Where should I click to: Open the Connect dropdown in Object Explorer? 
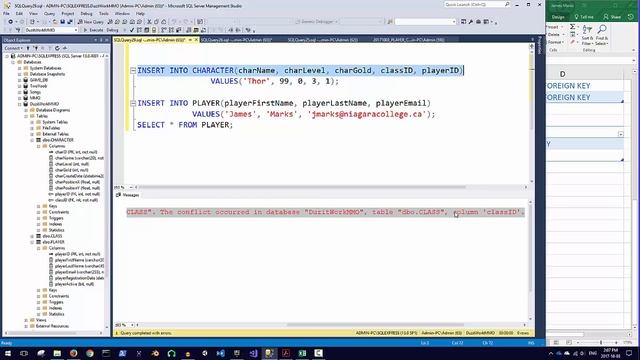coord(13,48)
